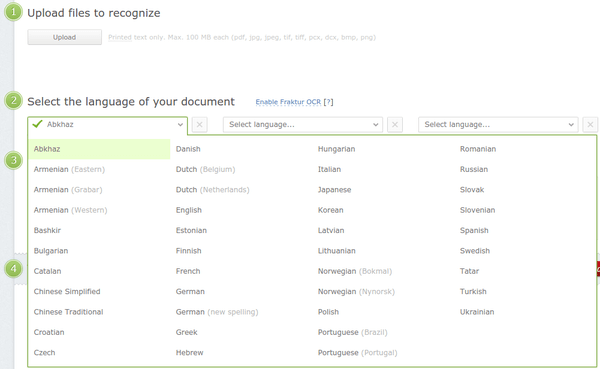The width and height of the screenshot is (600, 369).
Task: Select Ukrainian language
Action: pos(477,312)
